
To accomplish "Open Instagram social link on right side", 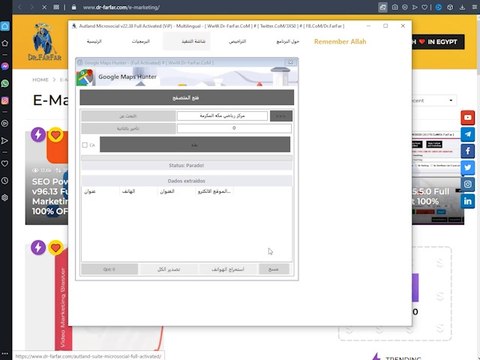I will tap(468, 184).
